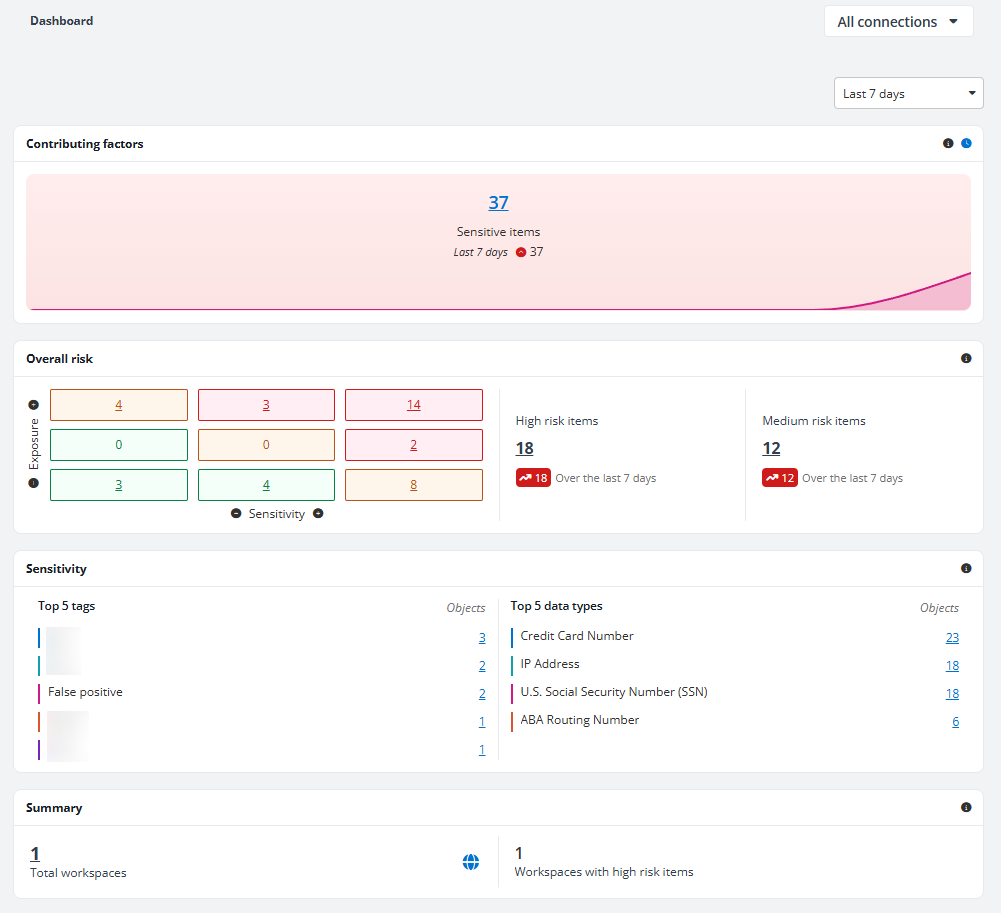Open the orange risk matrix cell showing 8
Viewport: 1001px width, 913px height.
(x=414, y=485)
